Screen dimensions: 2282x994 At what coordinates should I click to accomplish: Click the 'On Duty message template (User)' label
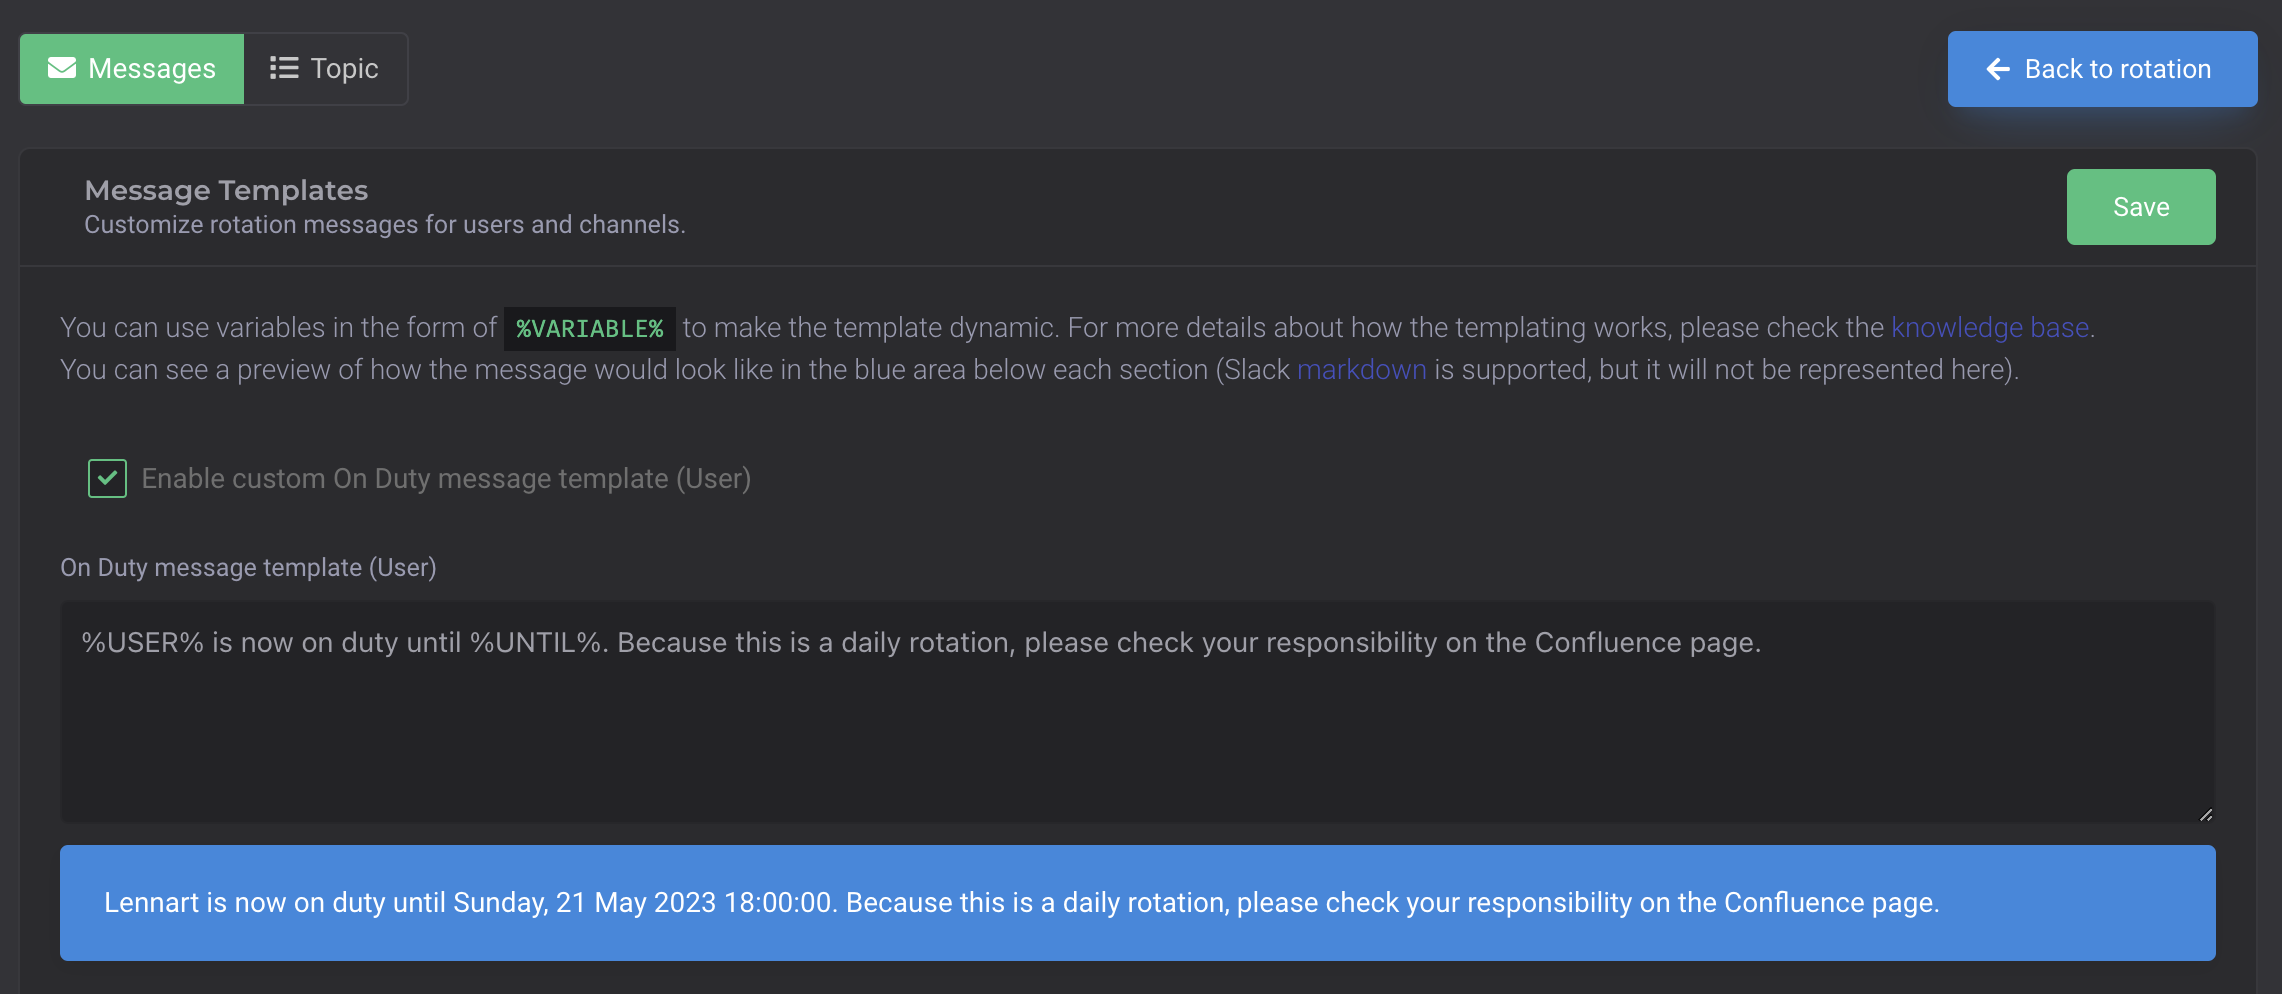click(248, 567)
